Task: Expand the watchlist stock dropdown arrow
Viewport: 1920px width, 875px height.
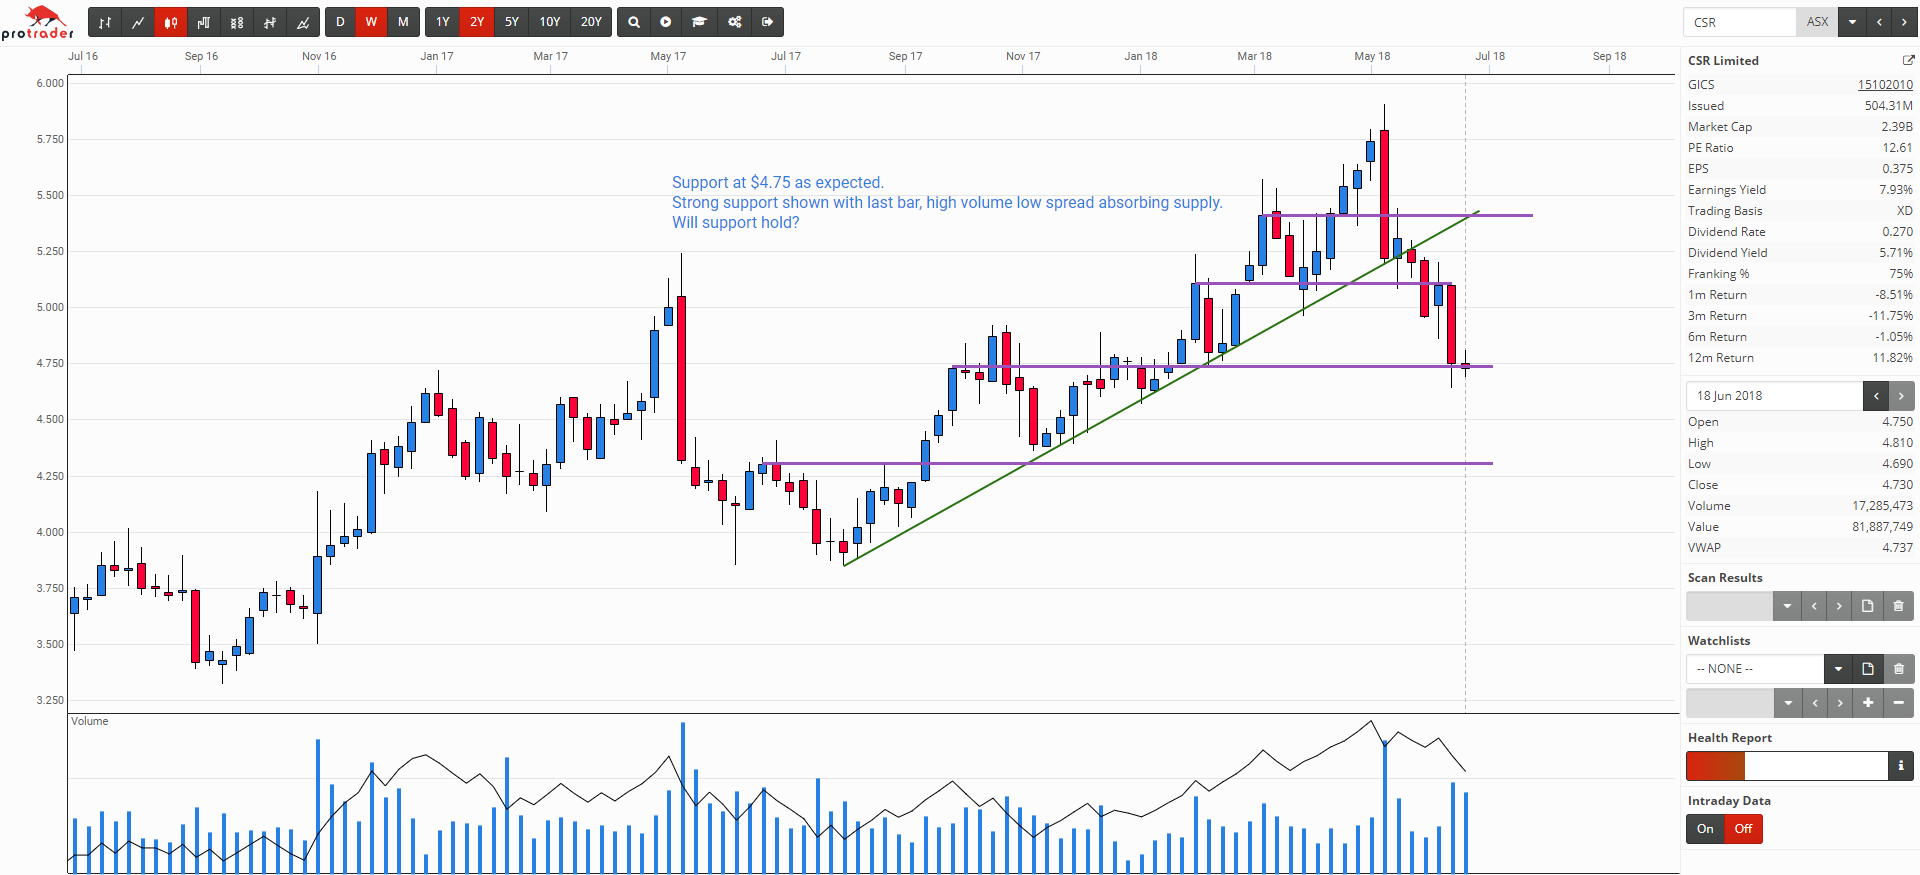Action: click(1788, 703)
